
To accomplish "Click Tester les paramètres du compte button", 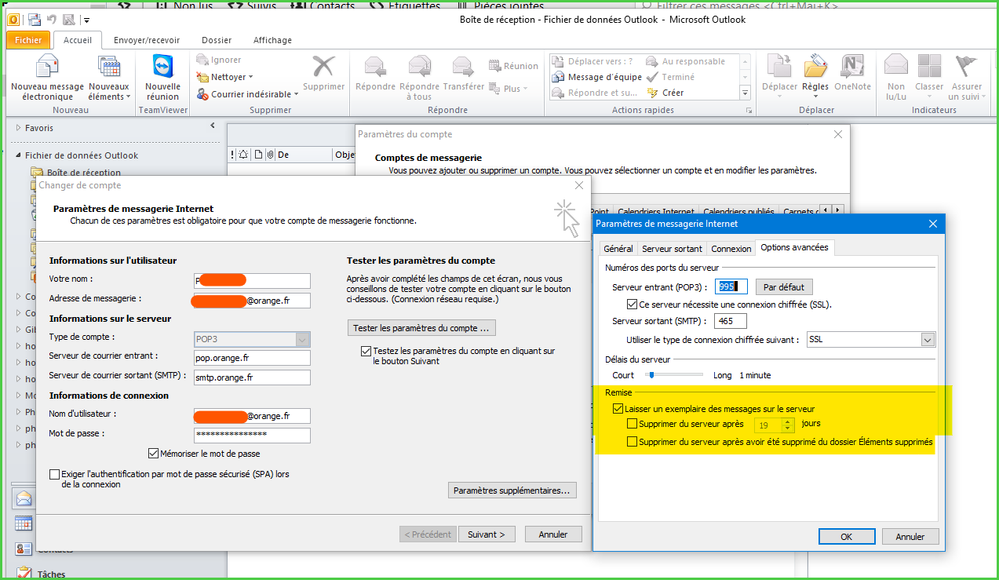I will pyautogui.click(x=421, y=328).
